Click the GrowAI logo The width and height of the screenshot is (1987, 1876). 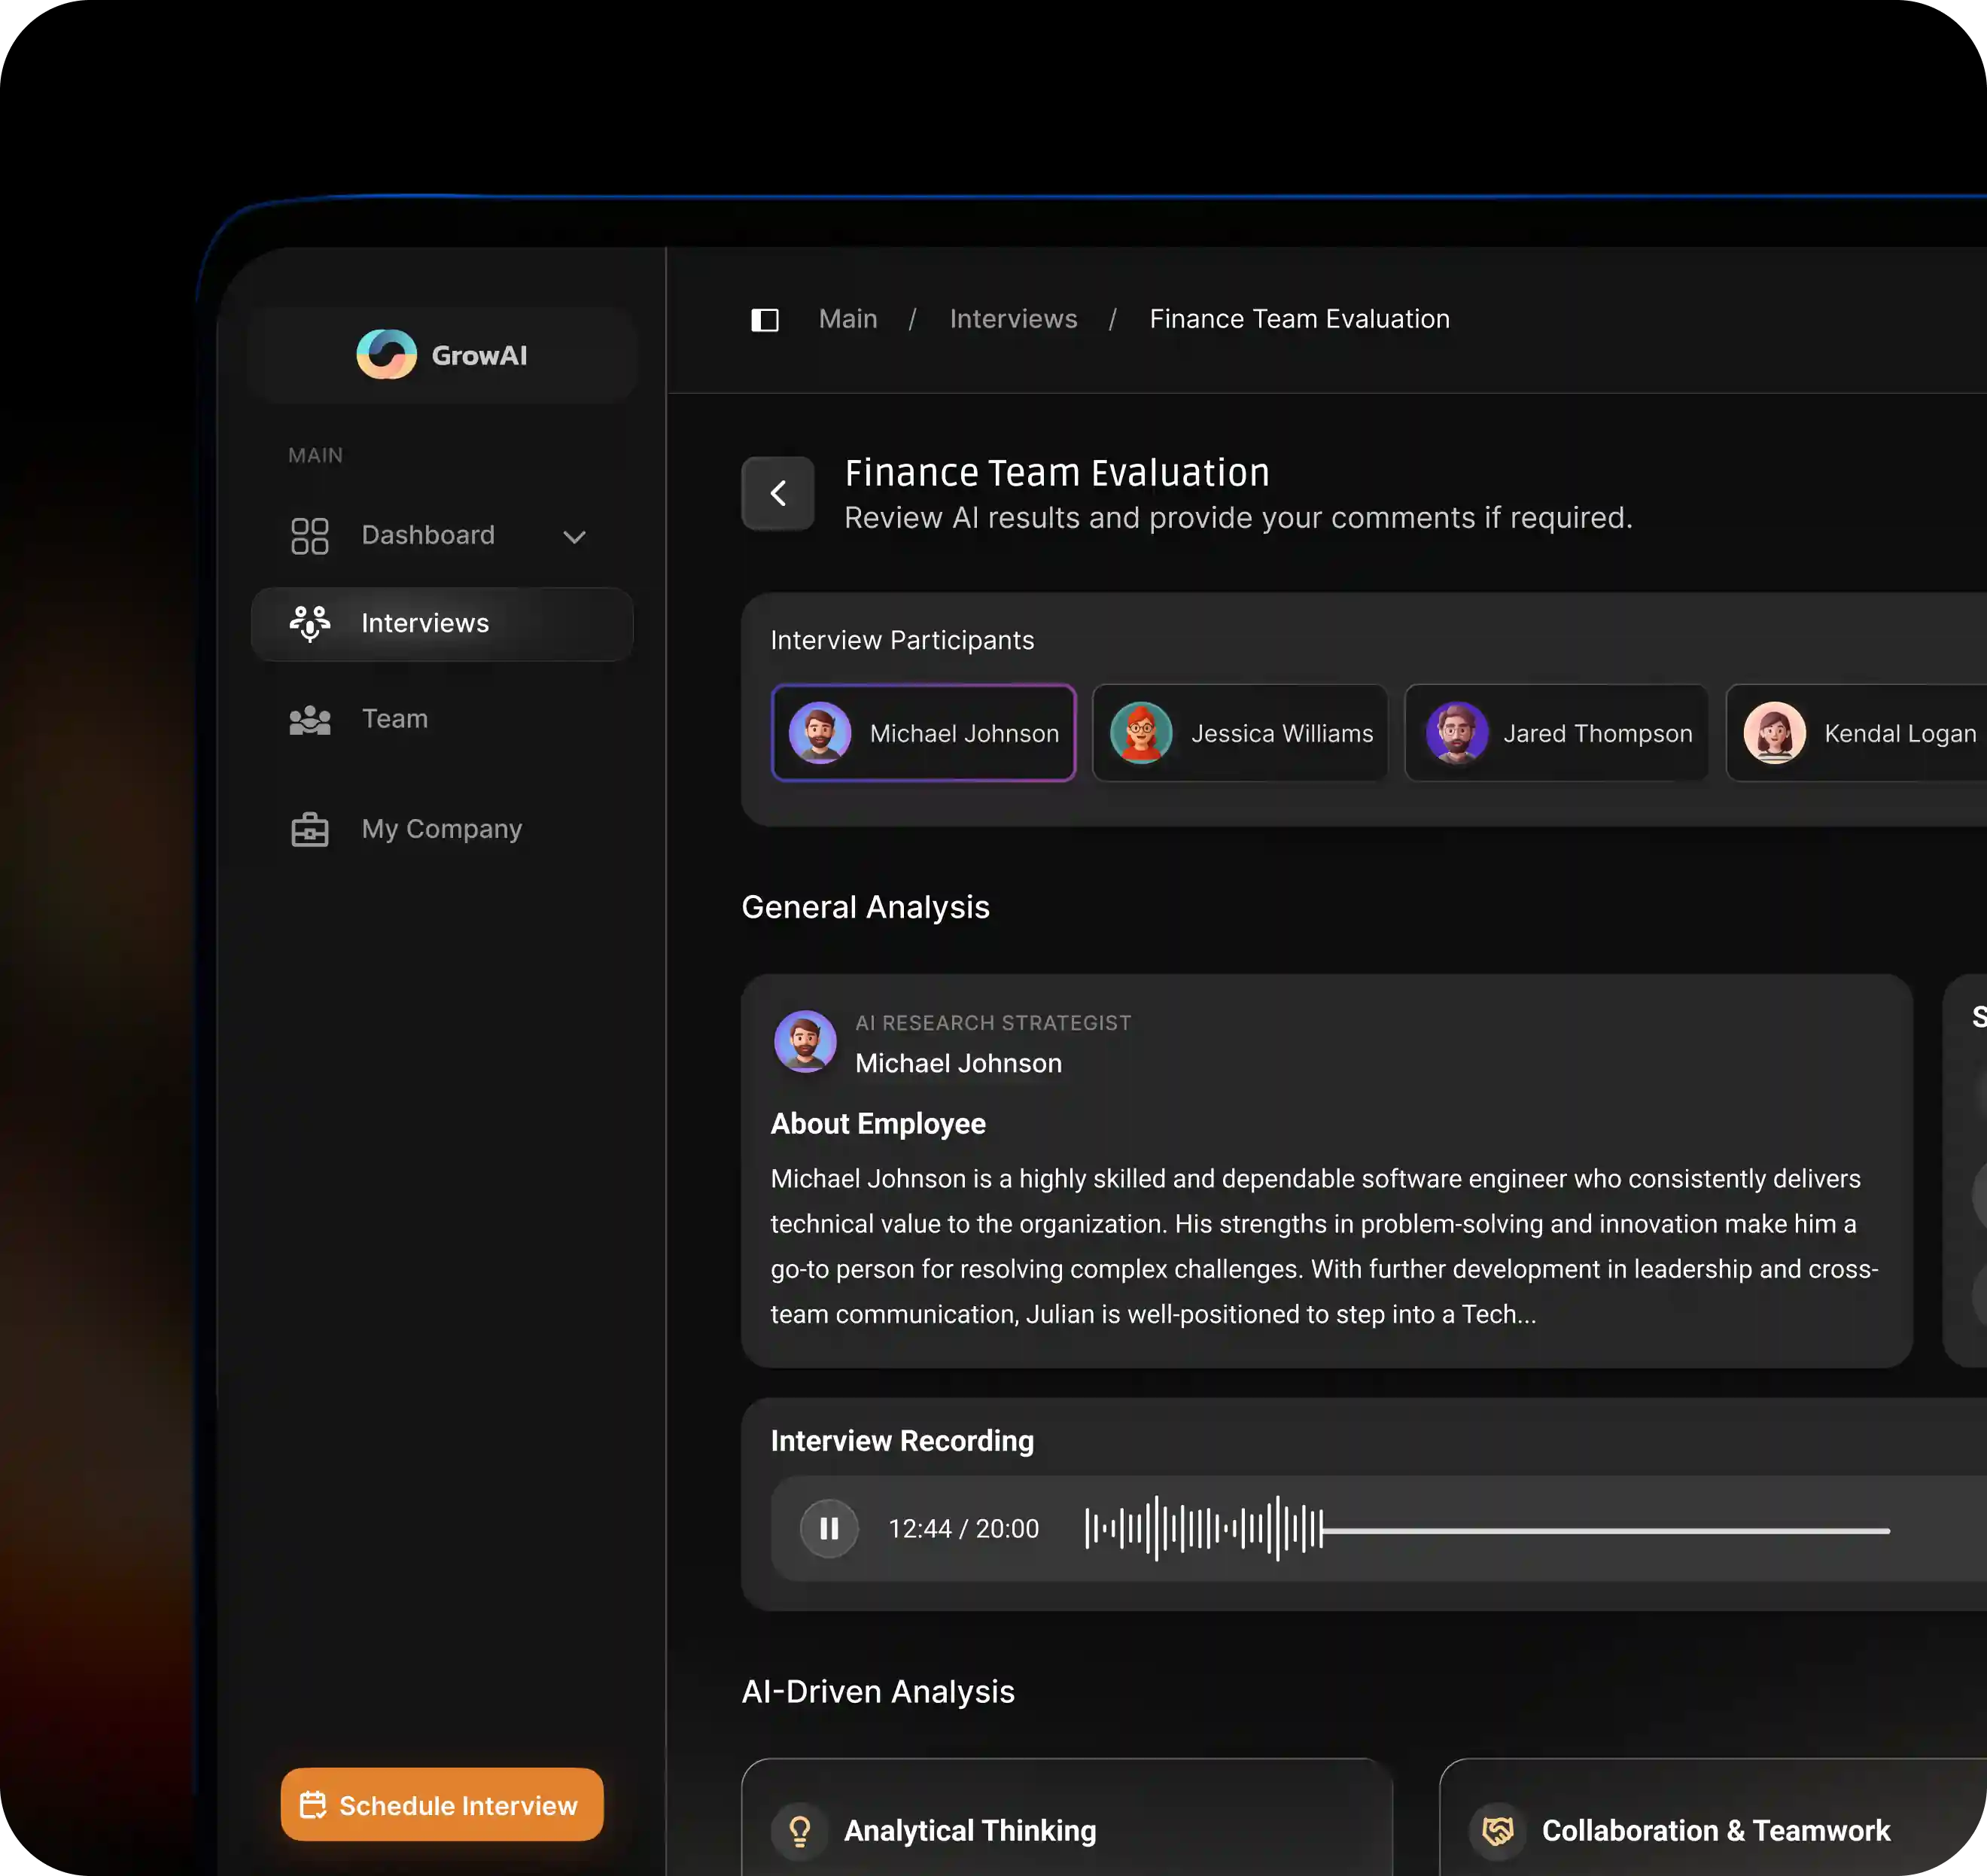click(x=387, y=354)
